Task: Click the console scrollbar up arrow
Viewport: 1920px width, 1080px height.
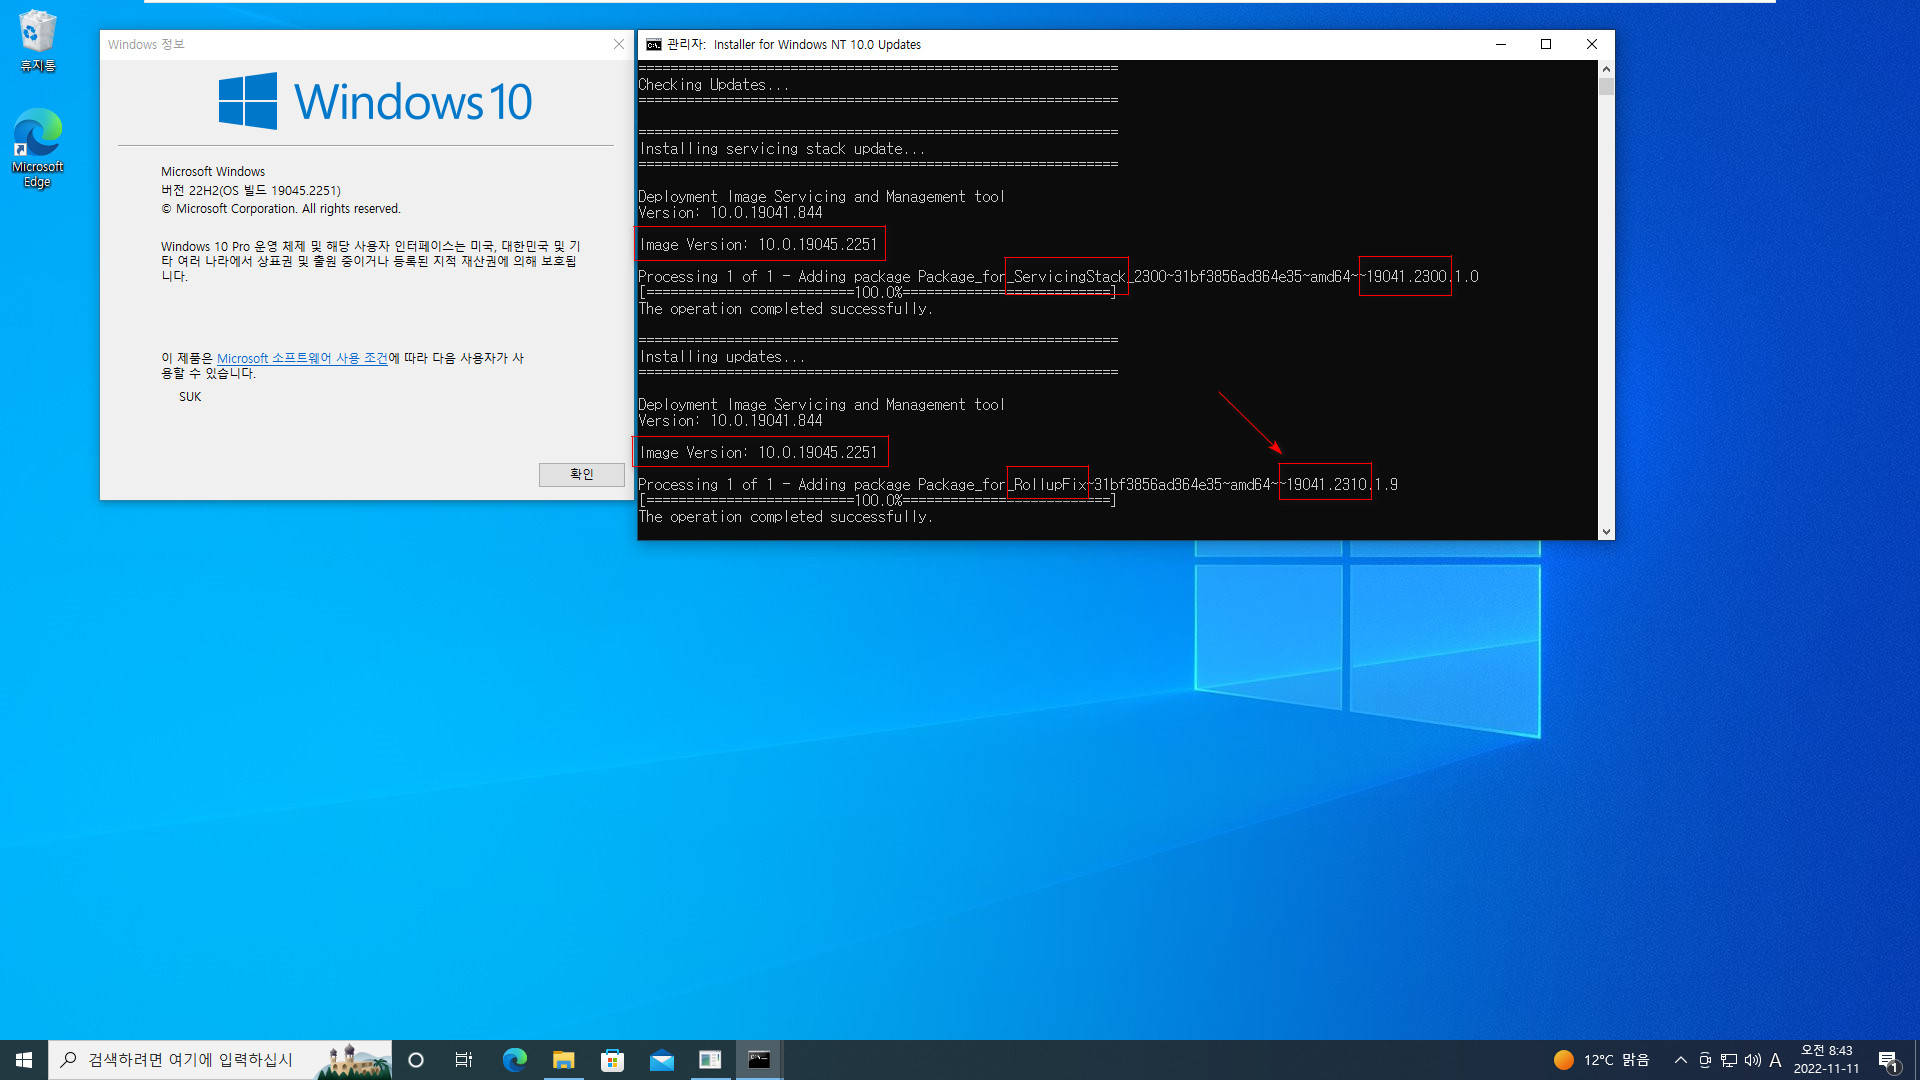Action: click(1606, 69)
